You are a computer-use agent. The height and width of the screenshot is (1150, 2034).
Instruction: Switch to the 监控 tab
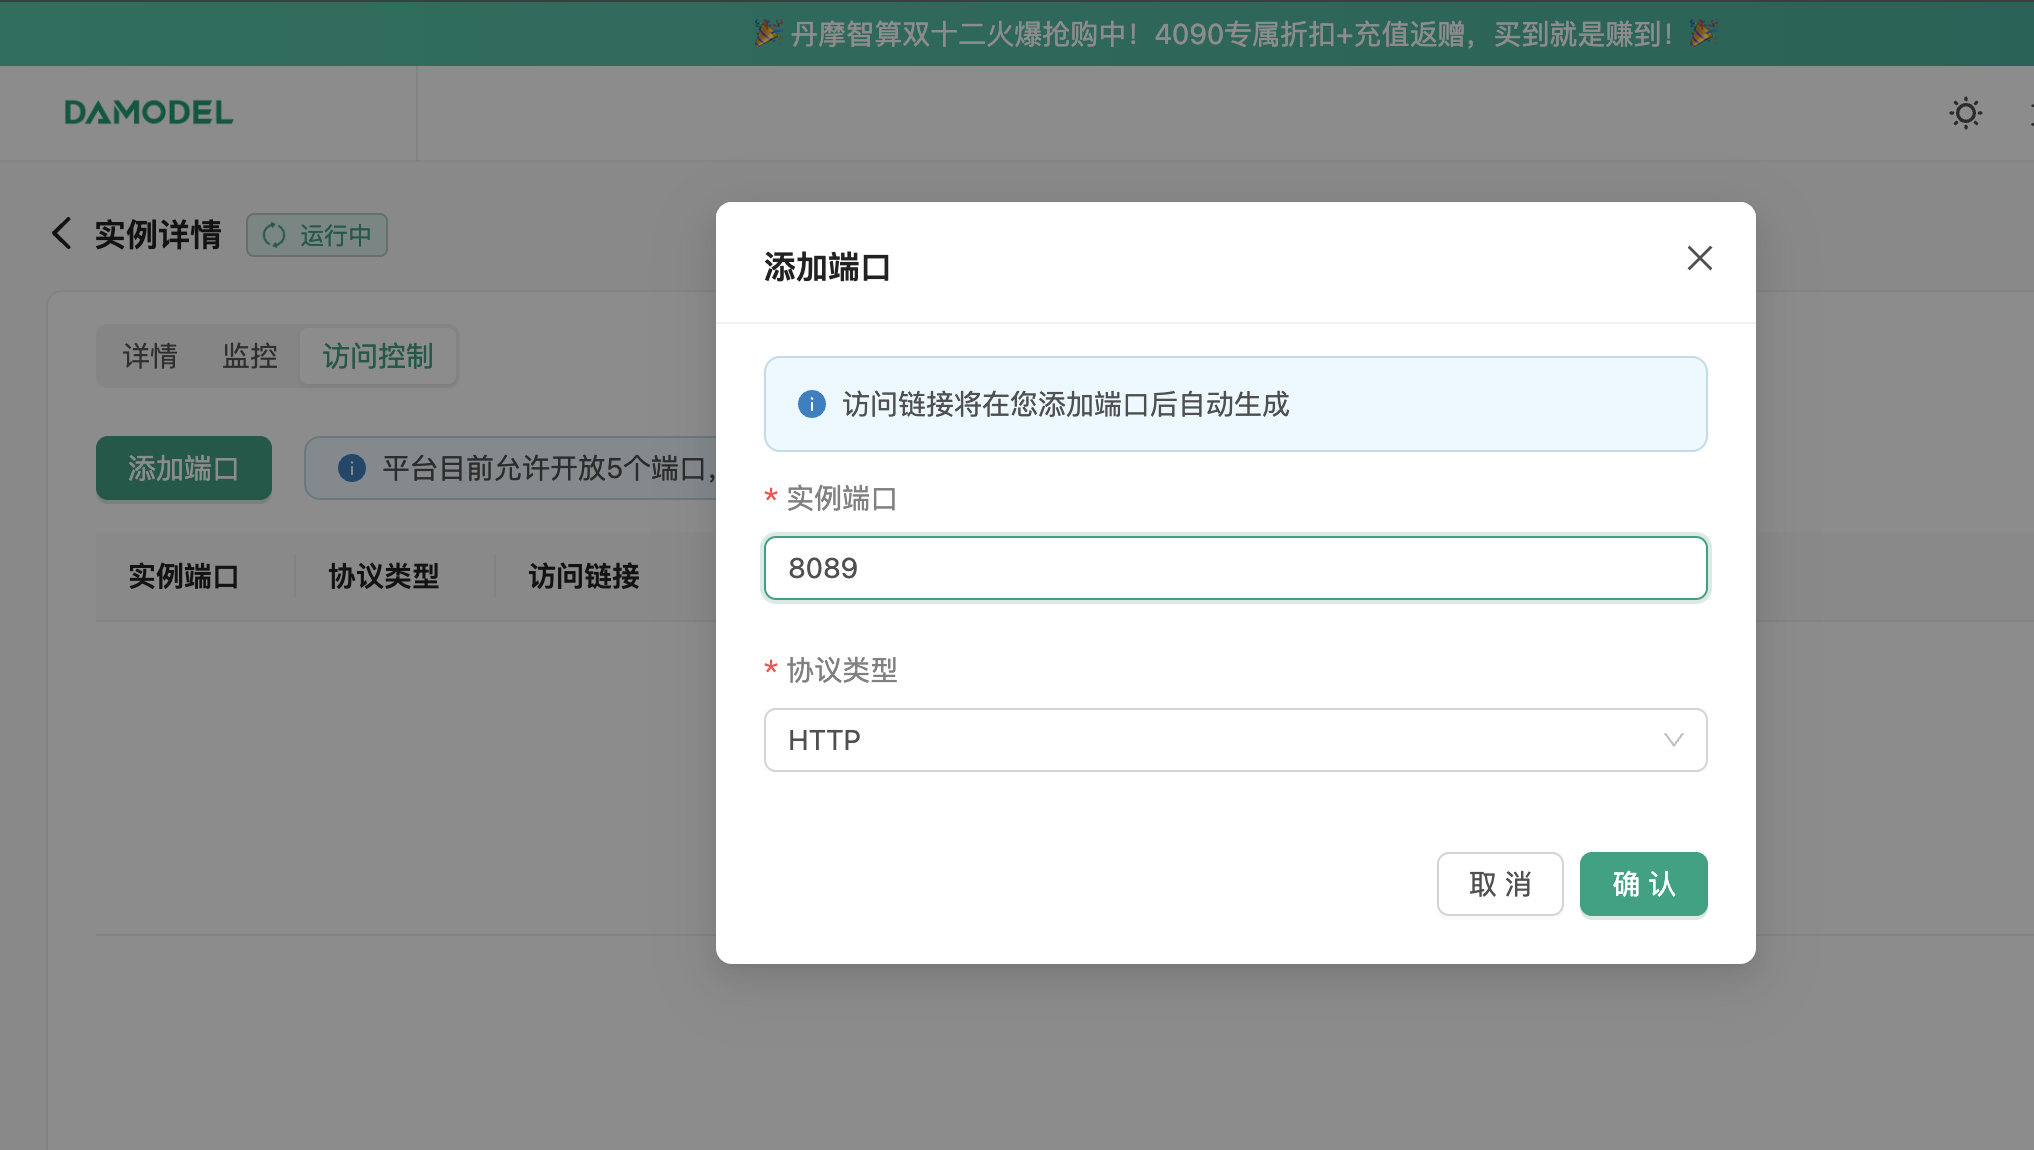[x=250, y=356]
